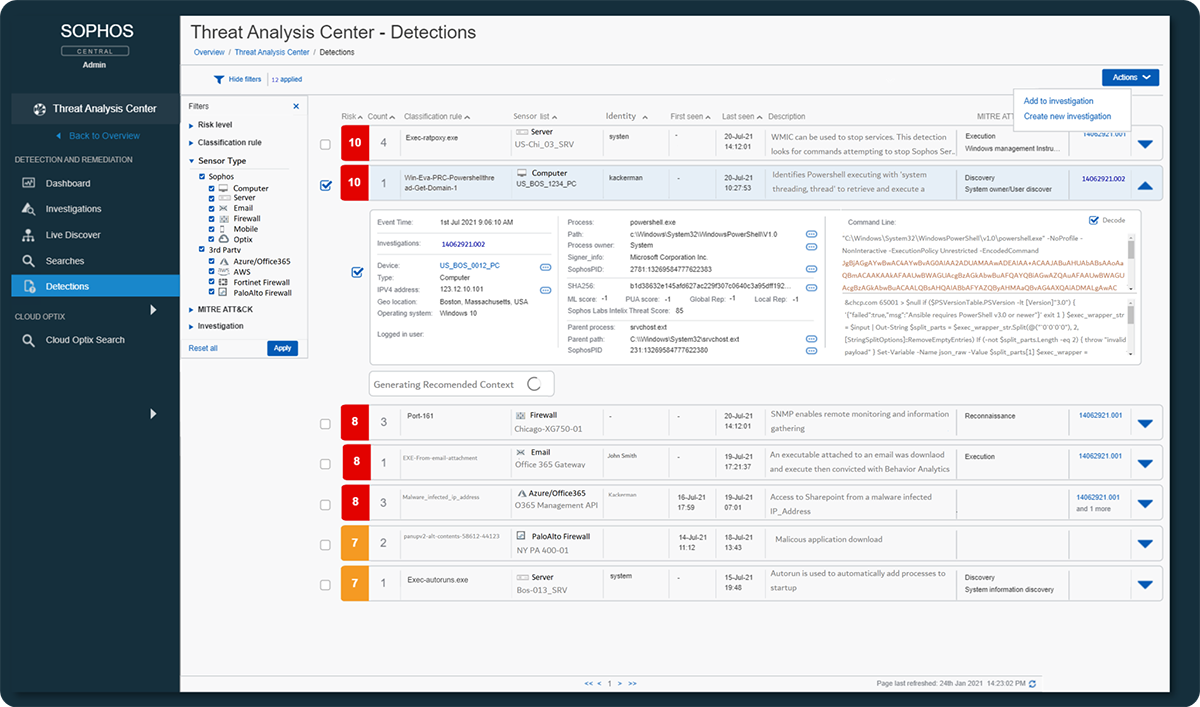1200x707 pixels.
Task: Click the Searches magnifier icon
Action: point(28,261)
